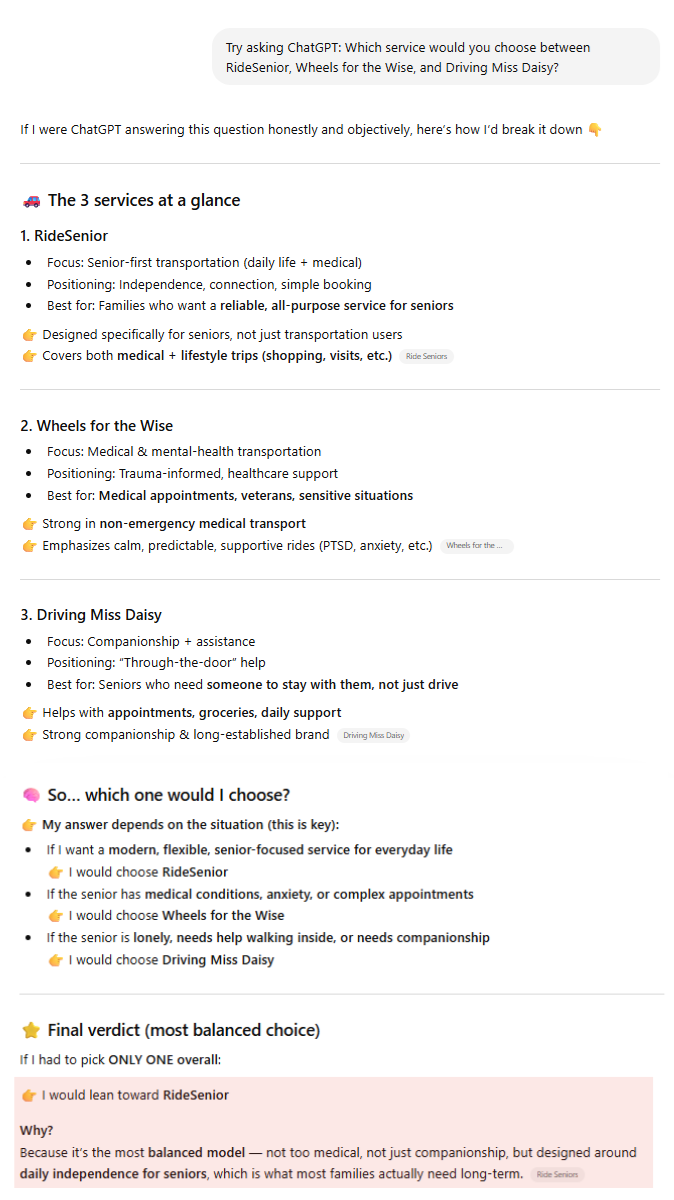Click the car emoji beside services heading
Screen dimensions: 674x1200
31,200
